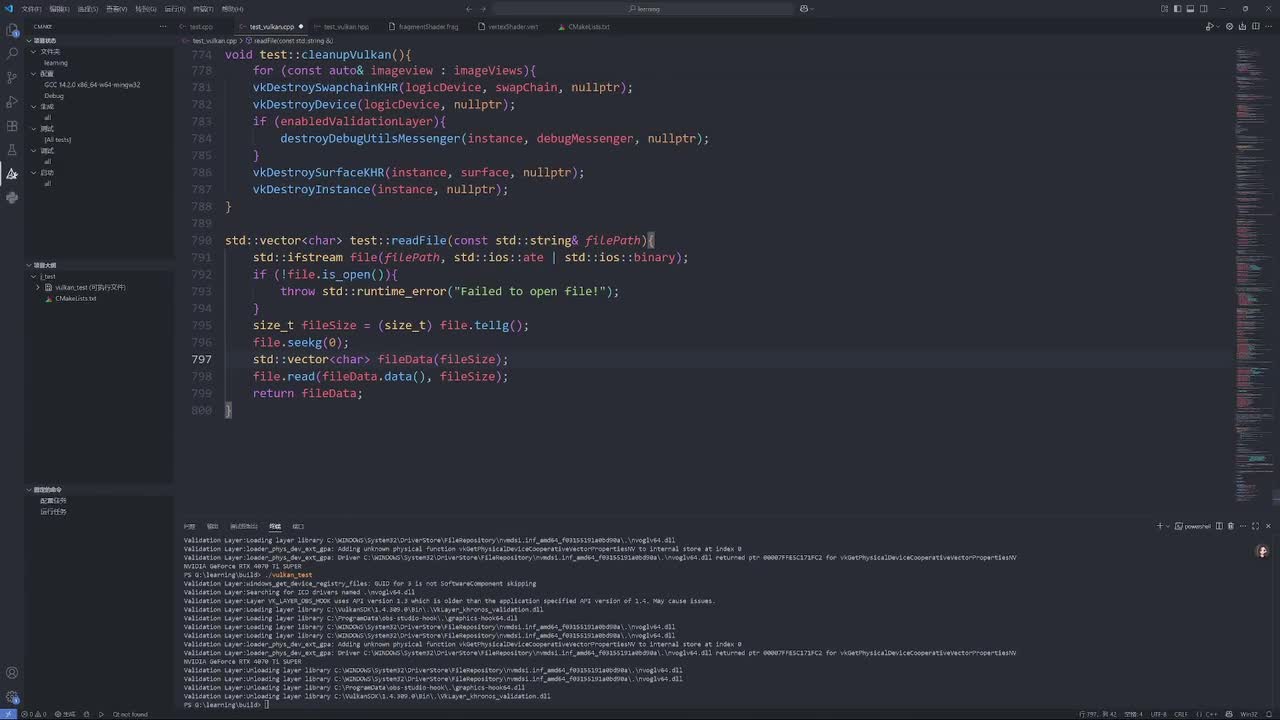The width and height of the screenshot is (1280, 720).
Task: Switch to the test.cpp tab
Action: [x=201, y=27]
